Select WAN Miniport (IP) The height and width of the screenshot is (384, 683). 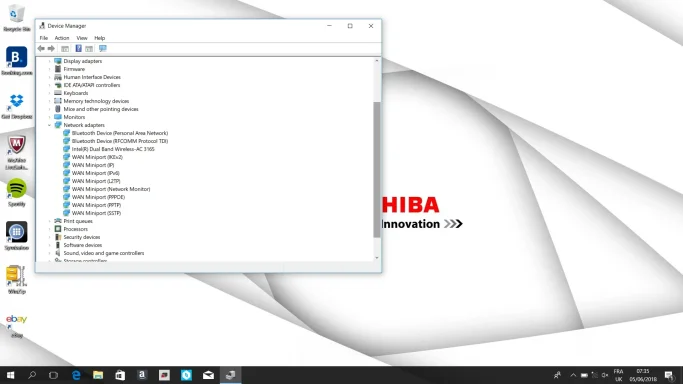click(x=93, y=165)
